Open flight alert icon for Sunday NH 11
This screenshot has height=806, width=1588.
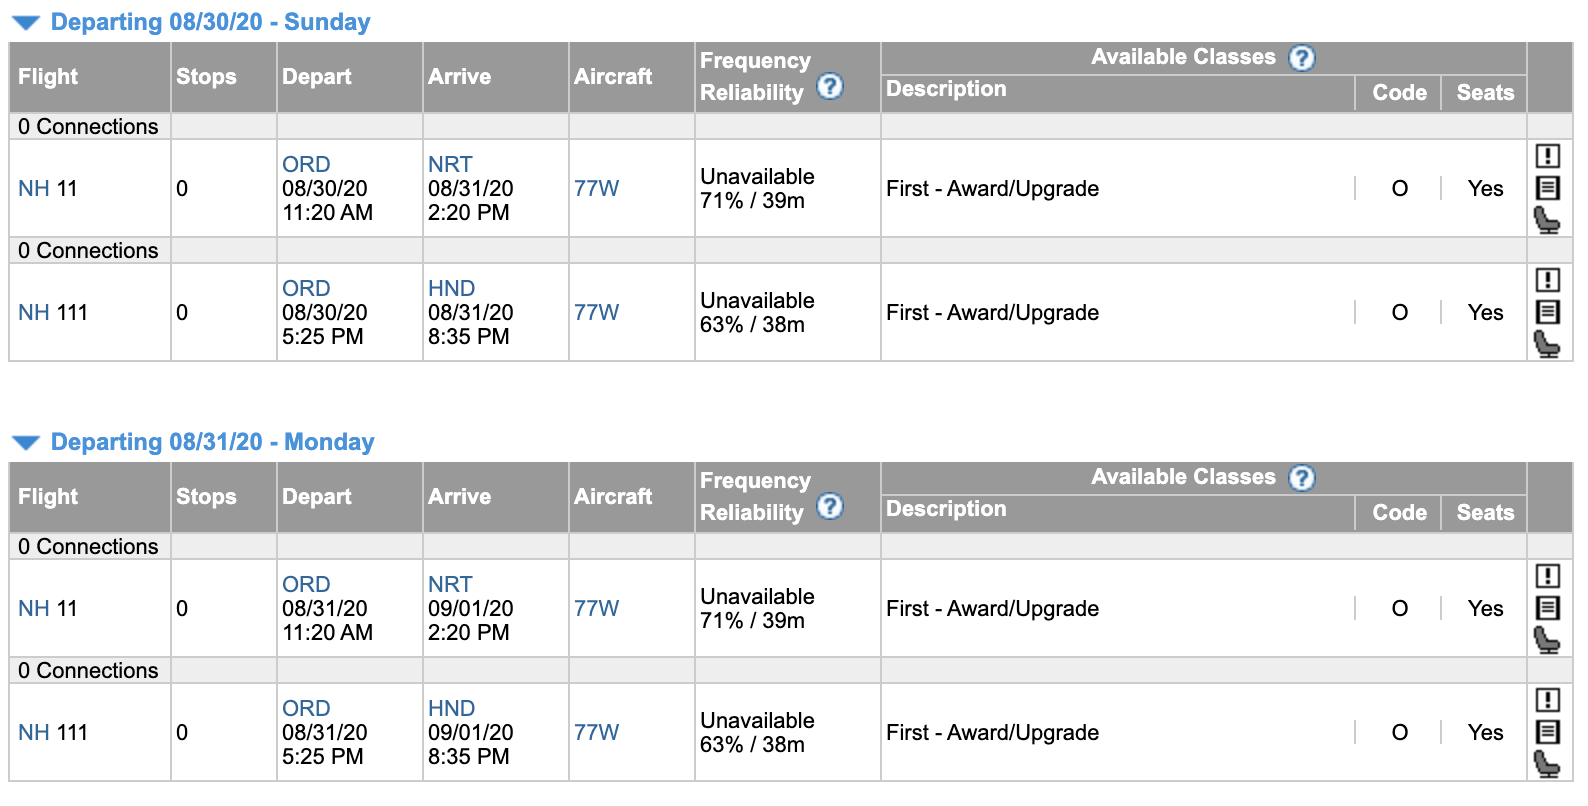click(1547, 156)
